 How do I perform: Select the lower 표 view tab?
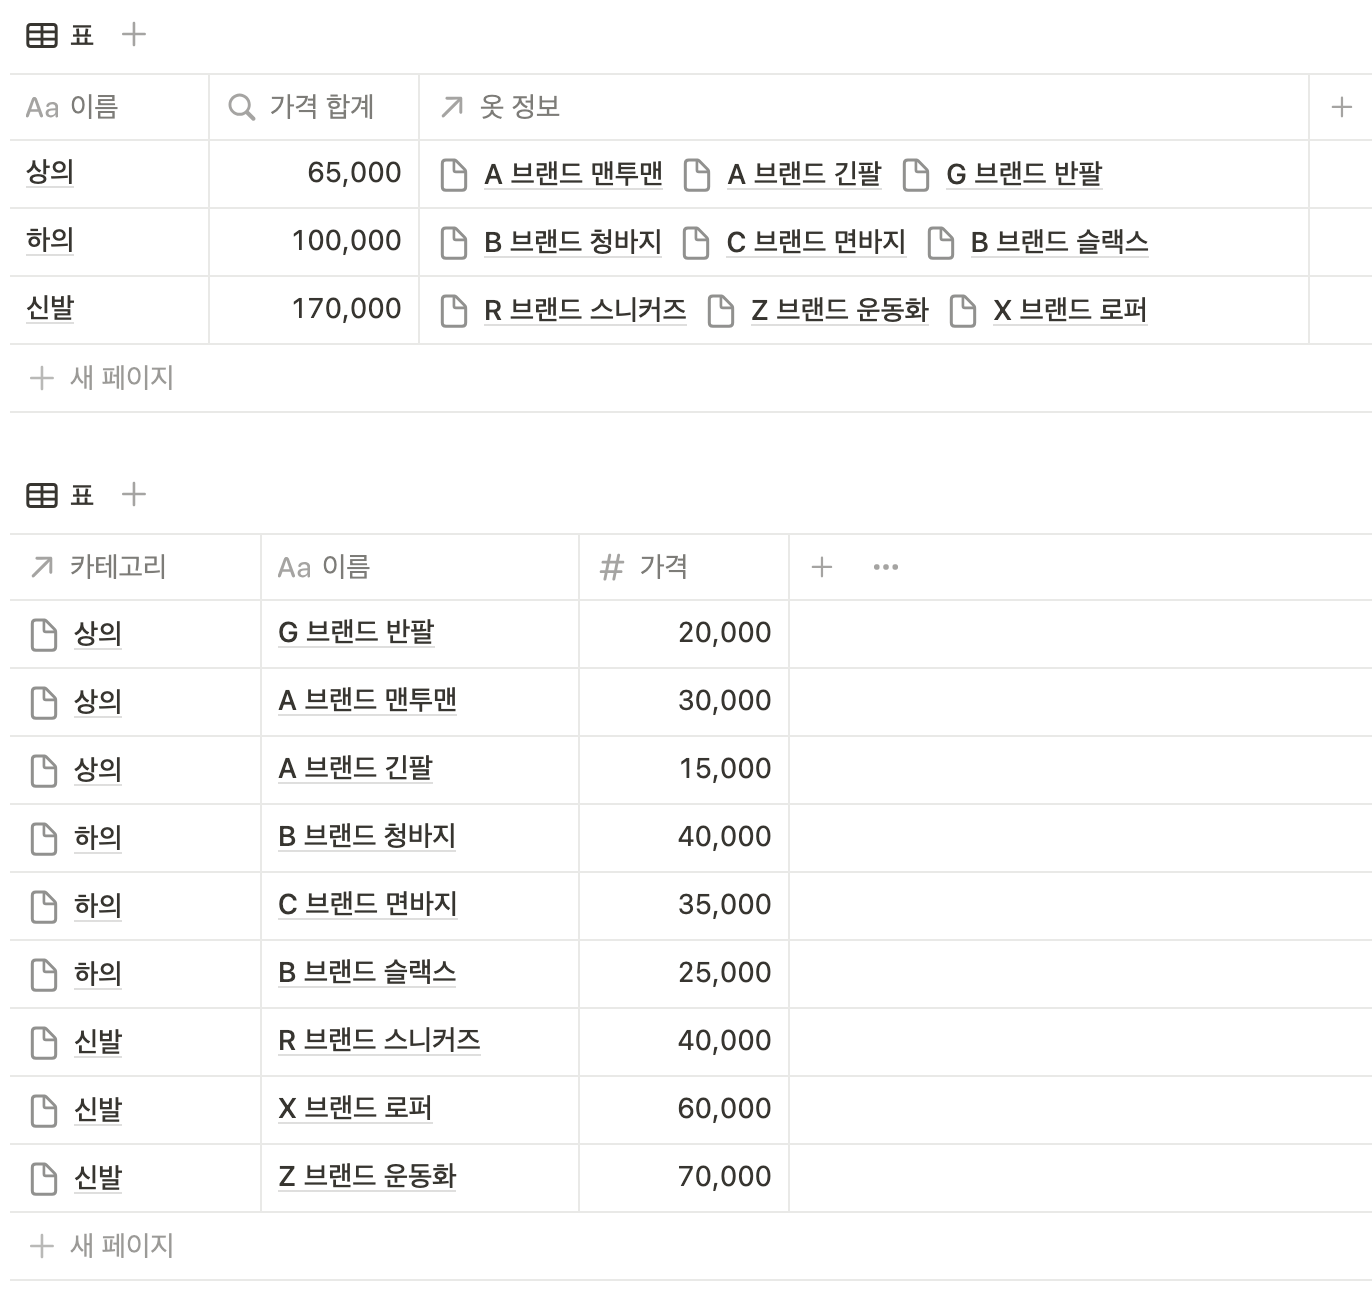tap(60, 495)
